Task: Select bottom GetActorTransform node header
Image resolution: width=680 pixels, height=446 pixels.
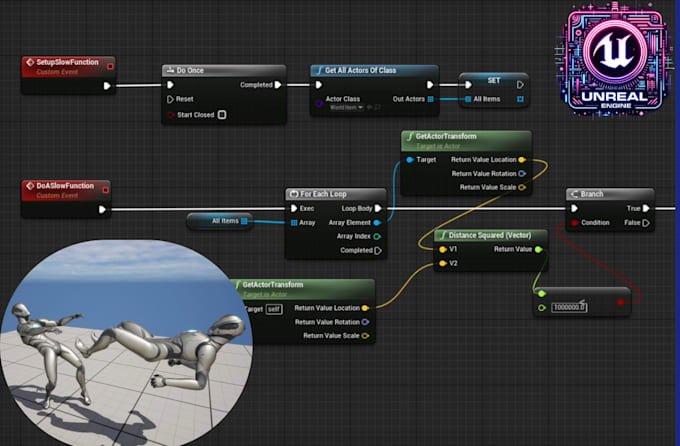Action: click(x=305, y=289)
